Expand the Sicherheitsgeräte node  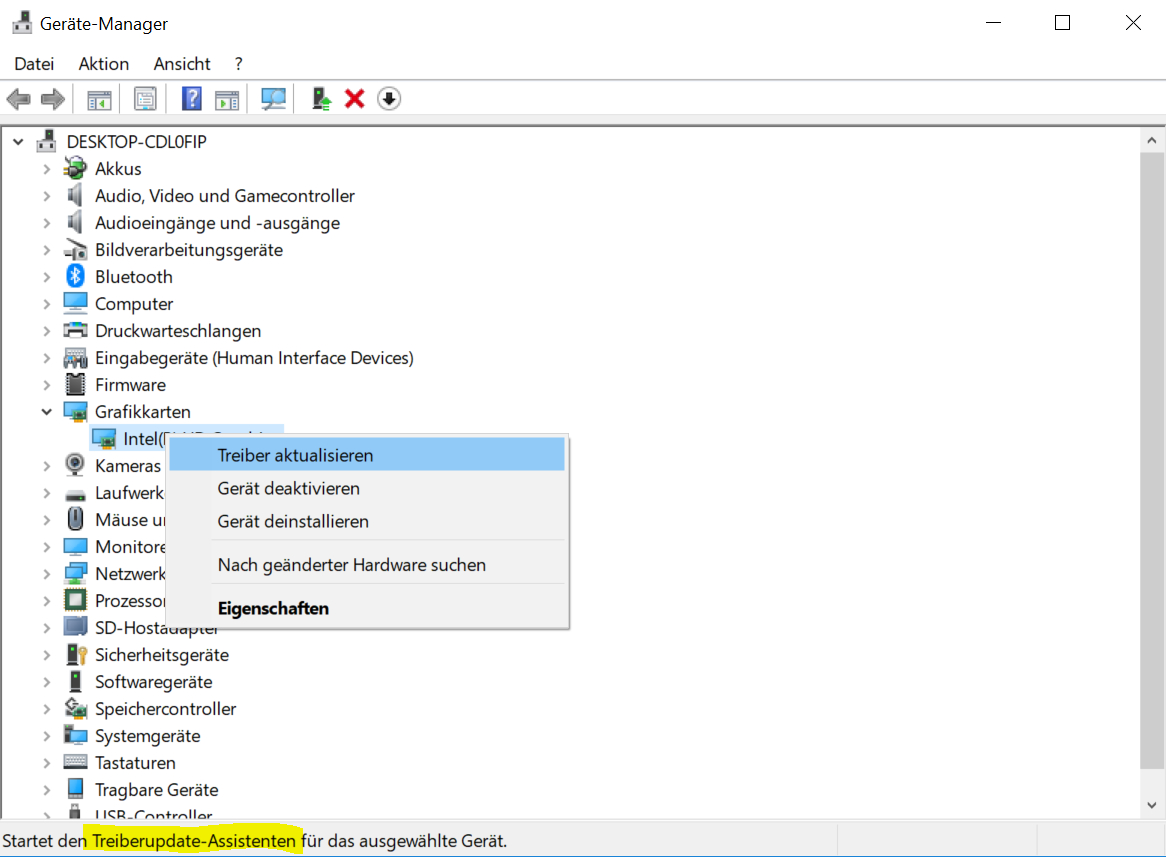pos(46,655)
